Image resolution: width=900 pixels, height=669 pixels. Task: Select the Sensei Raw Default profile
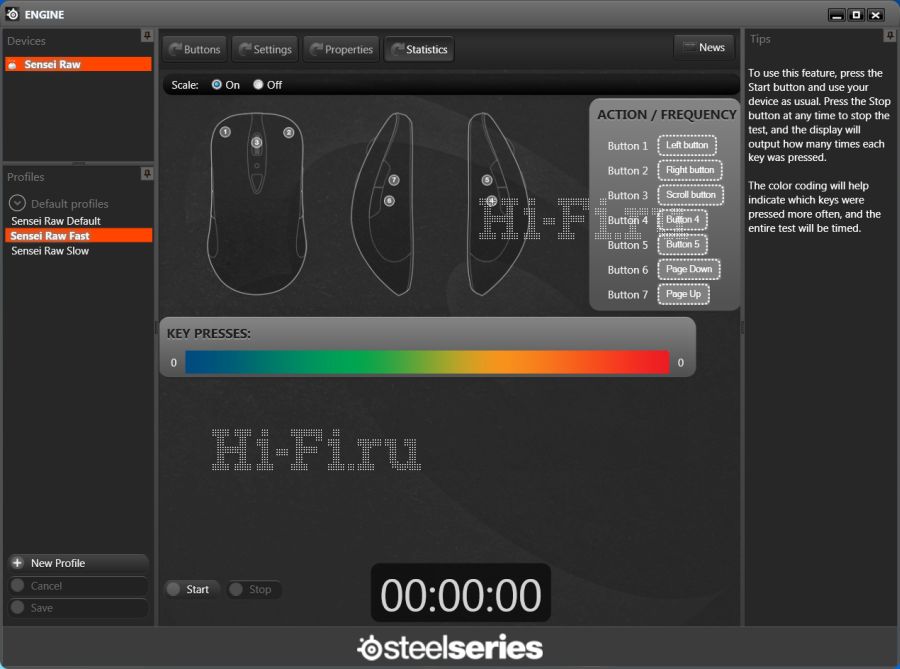coord(56,221)
